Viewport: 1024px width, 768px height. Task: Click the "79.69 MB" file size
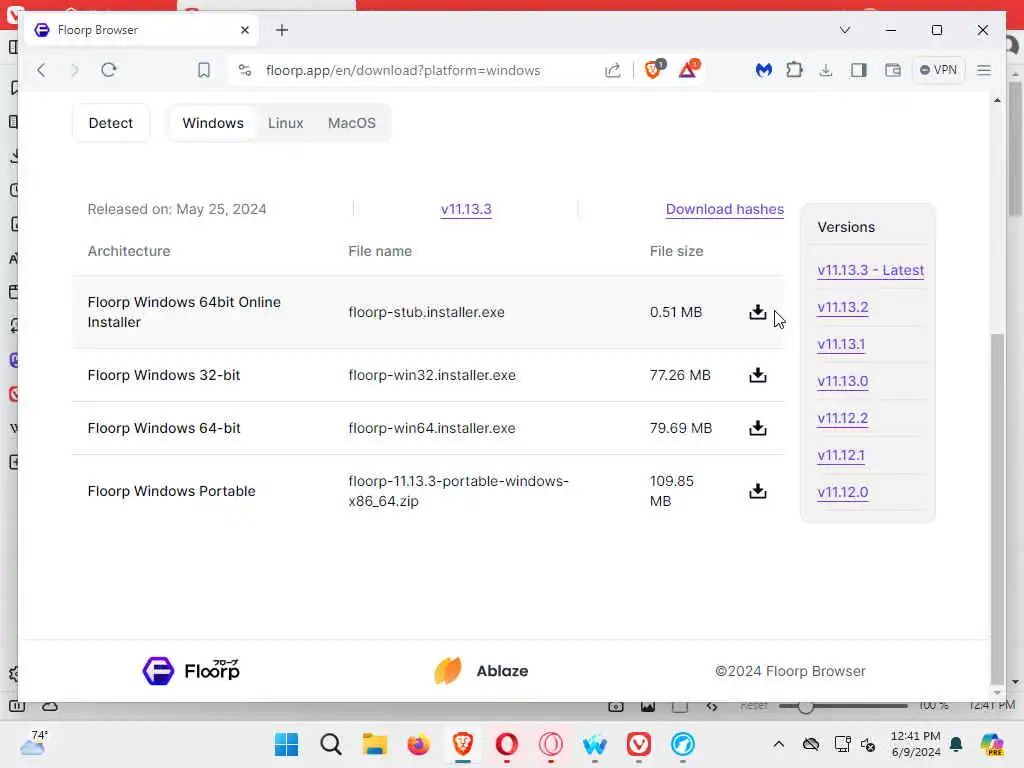[680, 428]
